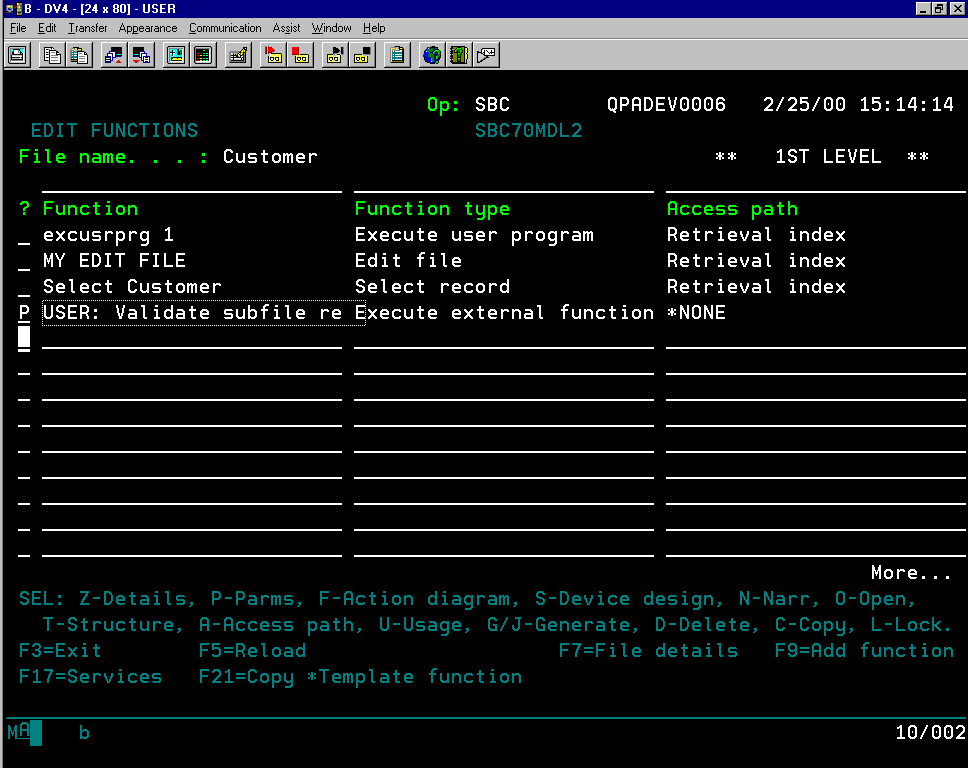Stop macro recording with the red square icon
Image resolution: width=968 pixels, height=768 pixels.
pos(300,55)
